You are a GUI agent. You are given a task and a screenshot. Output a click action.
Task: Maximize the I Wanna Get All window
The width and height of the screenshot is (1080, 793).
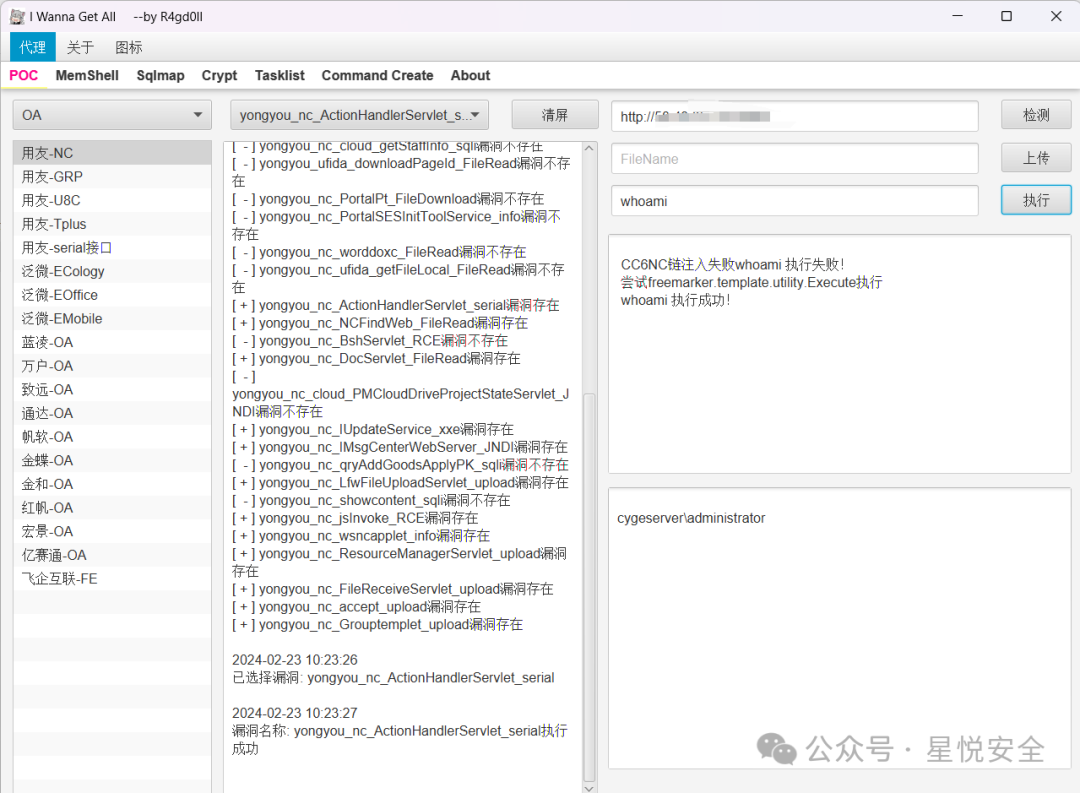1006,16
